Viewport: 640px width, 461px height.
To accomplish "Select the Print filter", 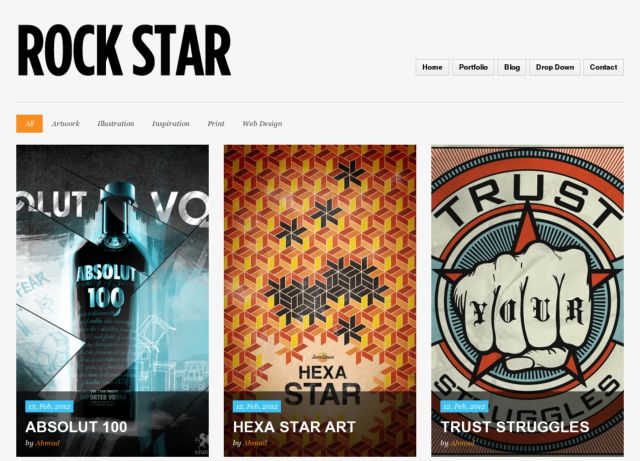I will (x=216, y=124).
